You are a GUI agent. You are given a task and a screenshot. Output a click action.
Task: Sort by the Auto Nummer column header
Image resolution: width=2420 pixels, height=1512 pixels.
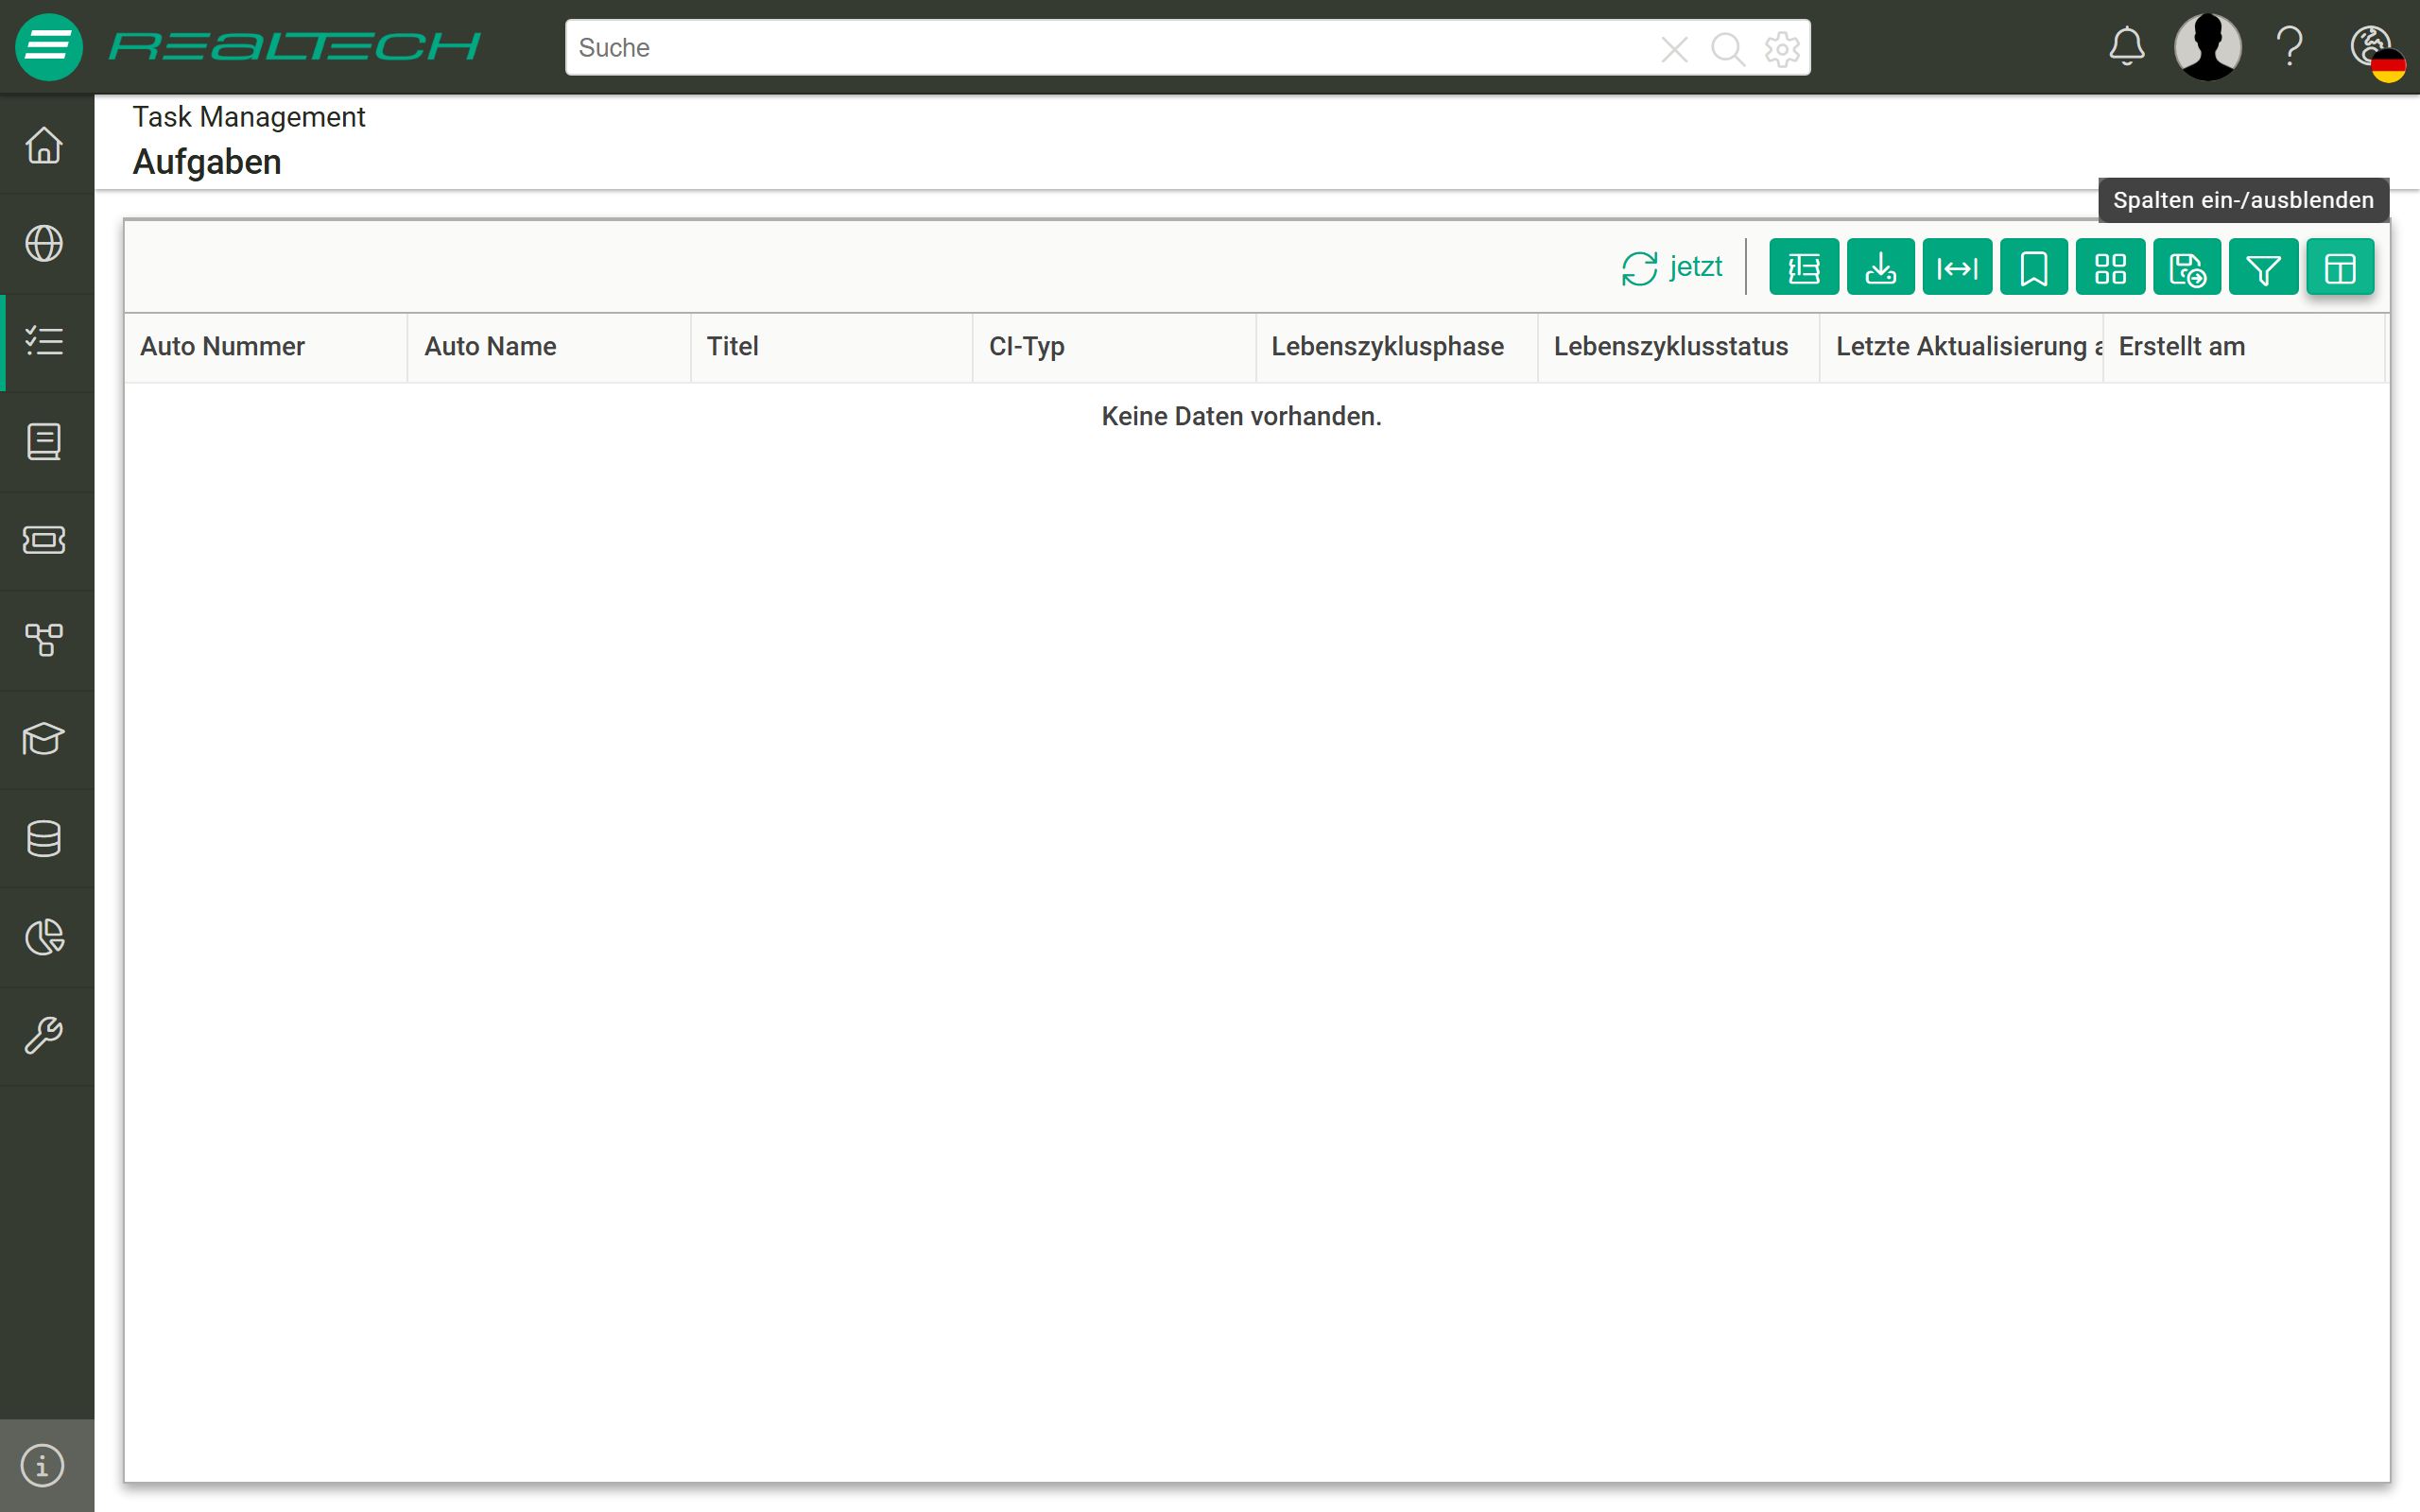coord(266,347)
